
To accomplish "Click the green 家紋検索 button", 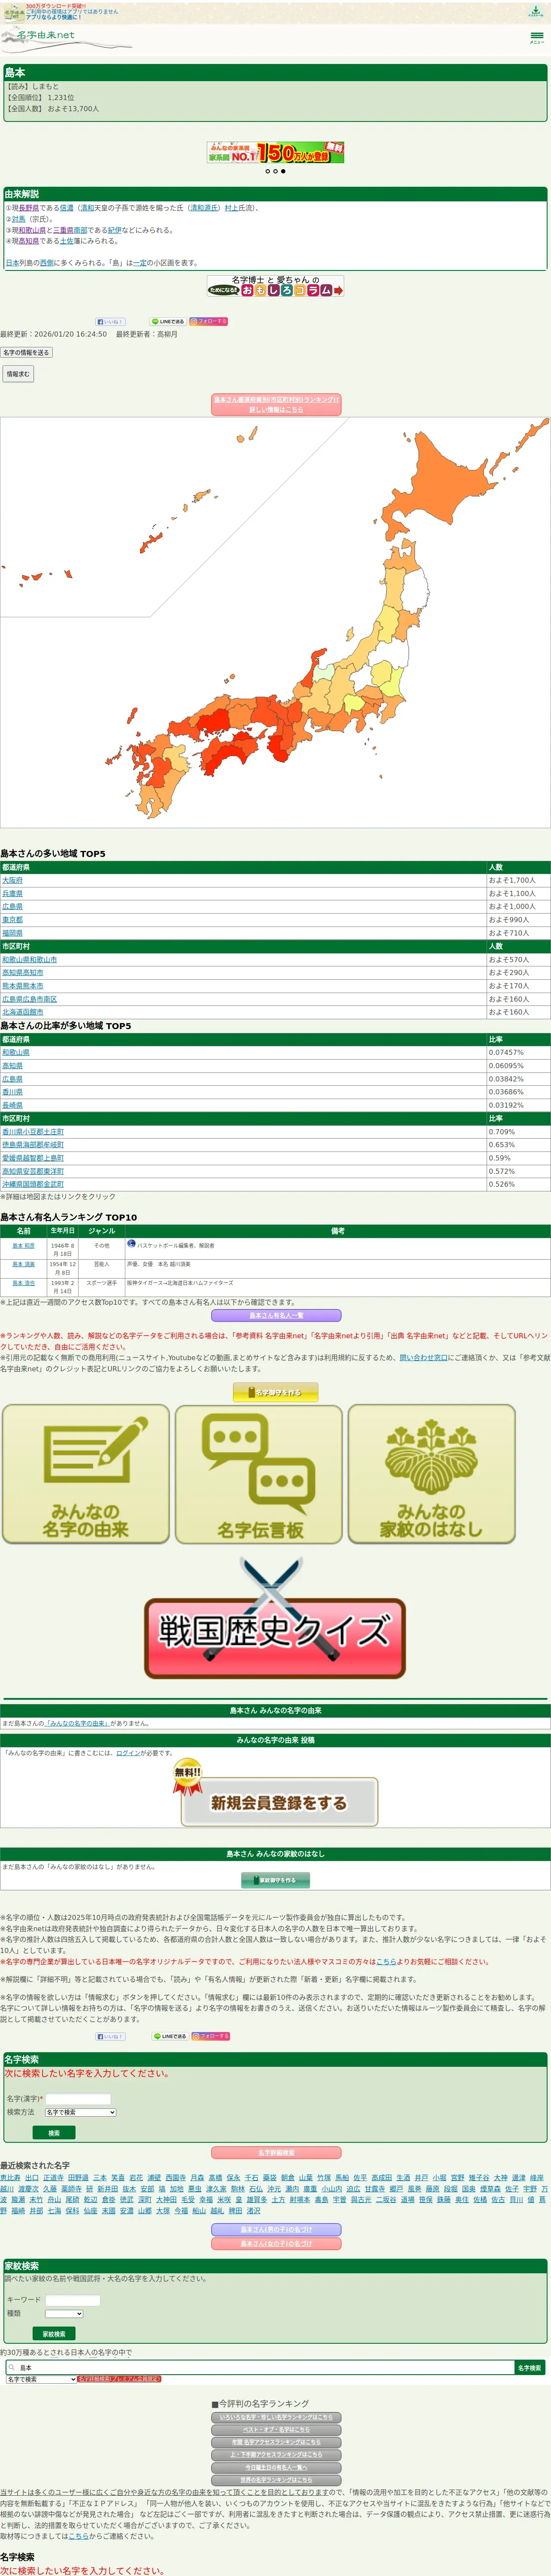I will 54,2334.
